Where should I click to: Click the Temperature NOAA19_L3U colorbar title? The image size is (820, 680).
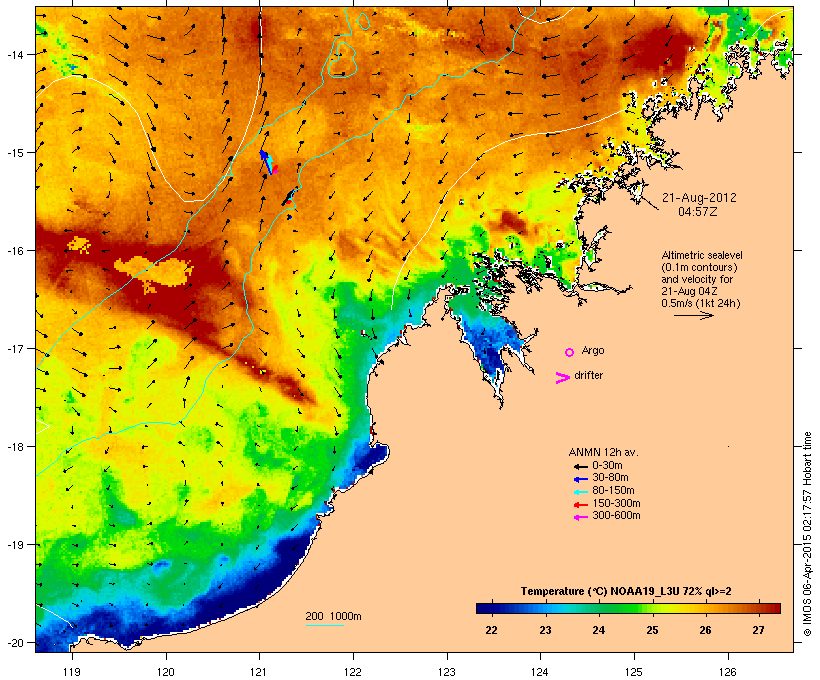626,592
